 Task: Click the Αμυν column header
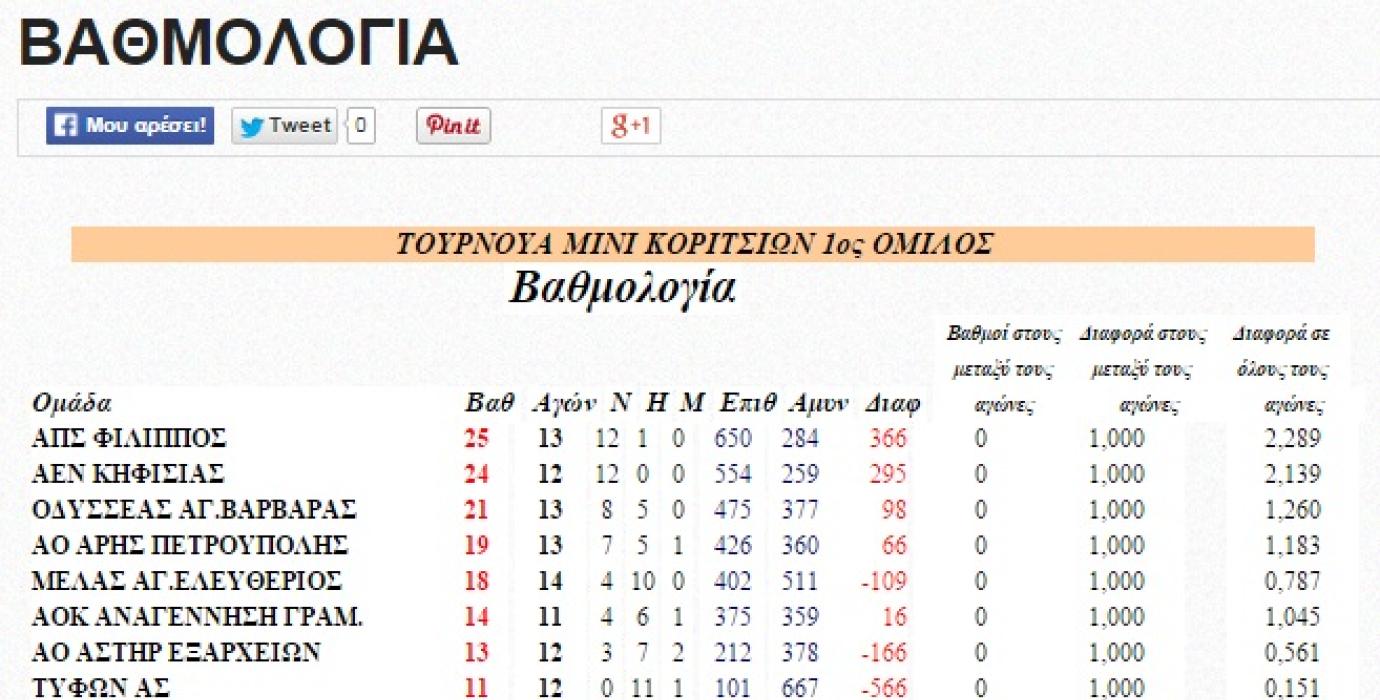[818, 403]
